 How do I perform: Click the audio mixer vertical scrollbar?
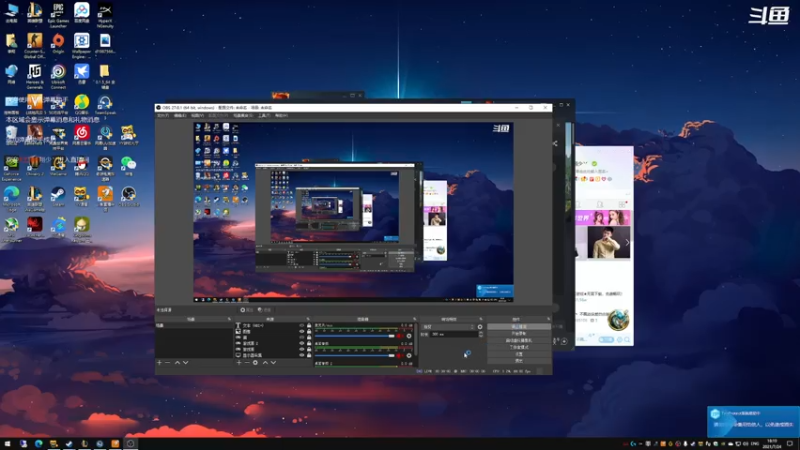click(416, 340)
